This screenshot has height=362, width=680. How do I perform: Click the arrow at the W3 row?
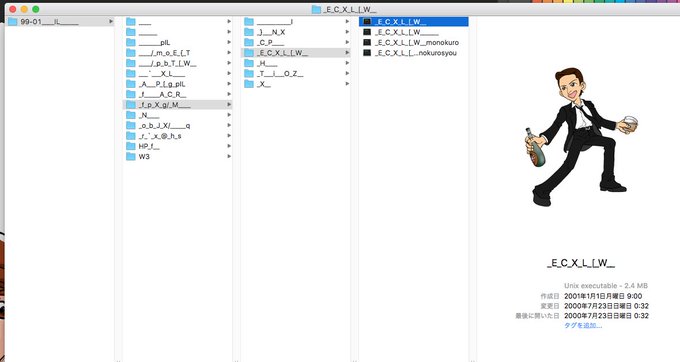(x=229, y=157)
